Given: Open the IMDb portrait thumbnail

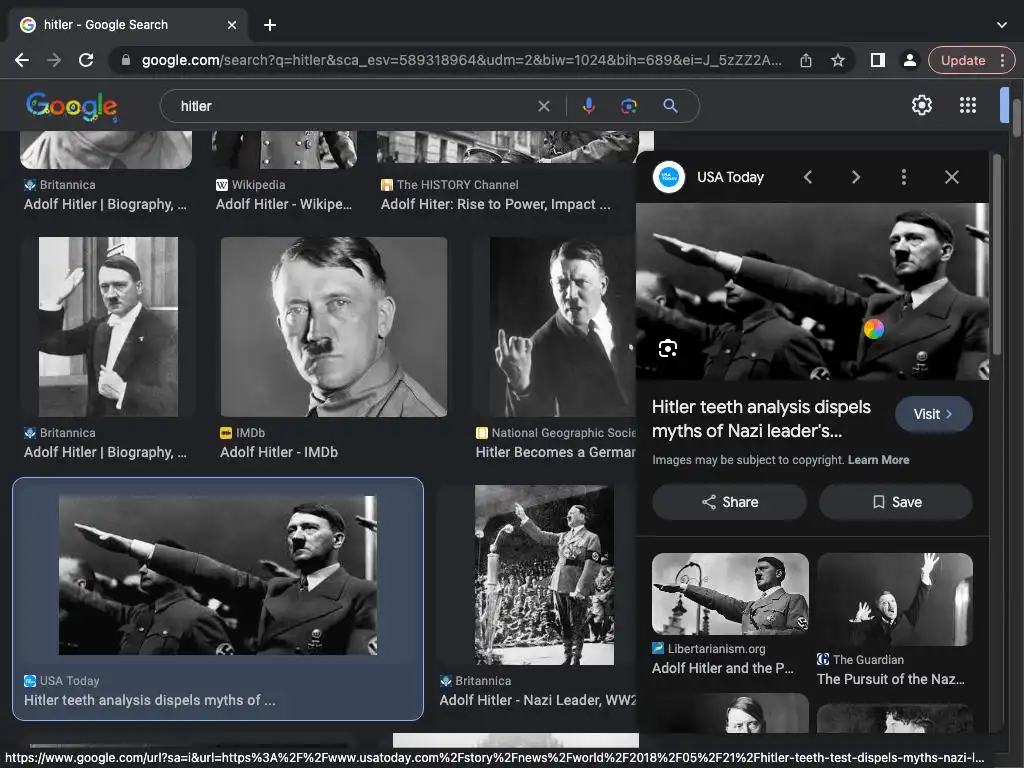Looking at the screenshot, I should (334, 327).
